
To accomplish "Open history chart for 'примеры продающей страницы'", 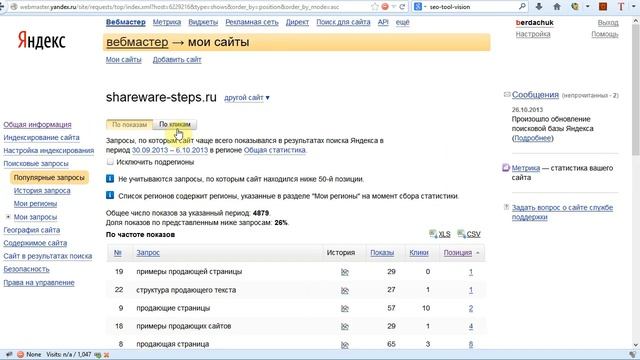I will (344, 272).
